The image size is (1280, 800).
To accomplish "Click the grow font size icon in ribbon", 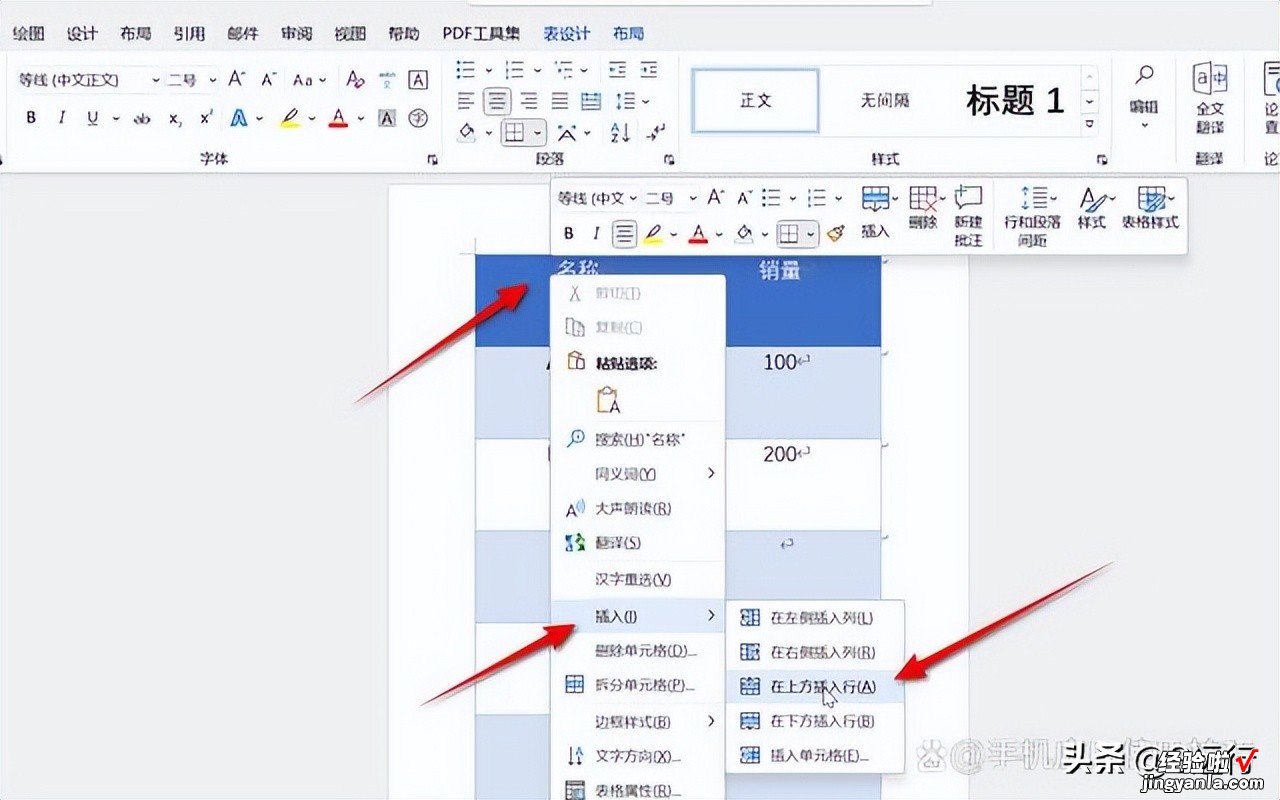I will pos(236,80).
